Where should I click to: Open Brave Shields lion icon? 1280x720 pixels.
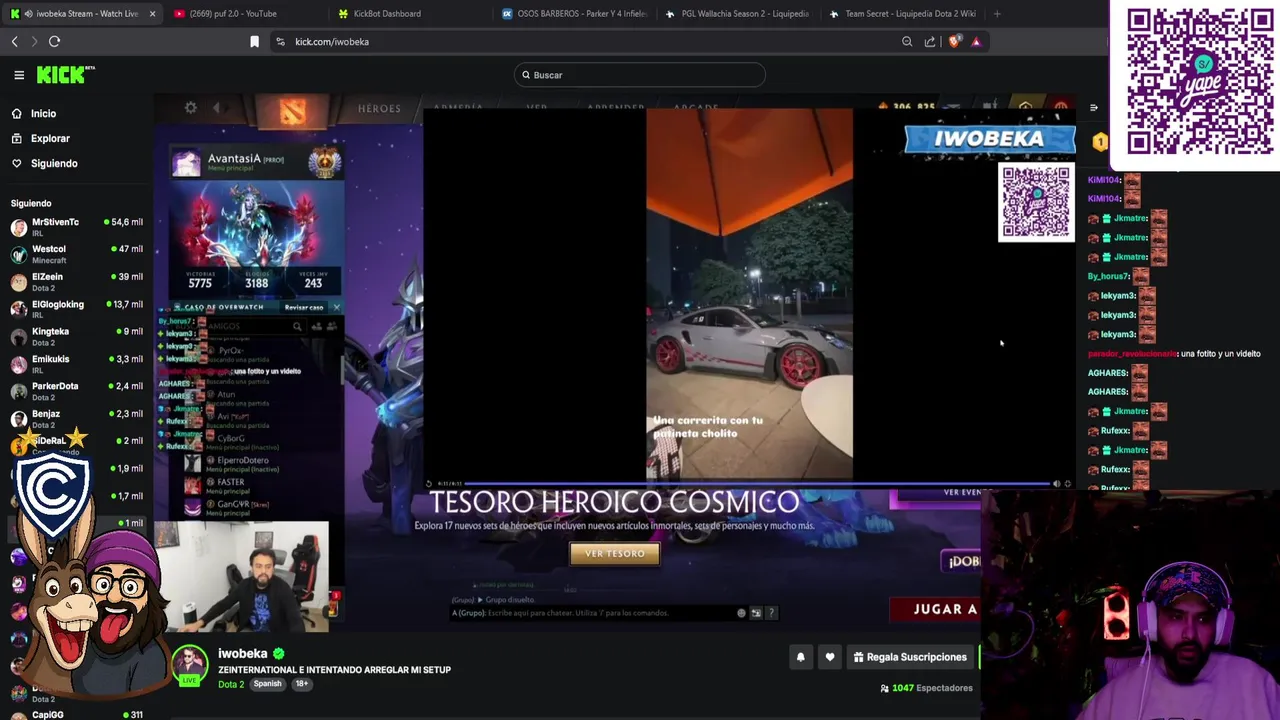pos(954,41)
